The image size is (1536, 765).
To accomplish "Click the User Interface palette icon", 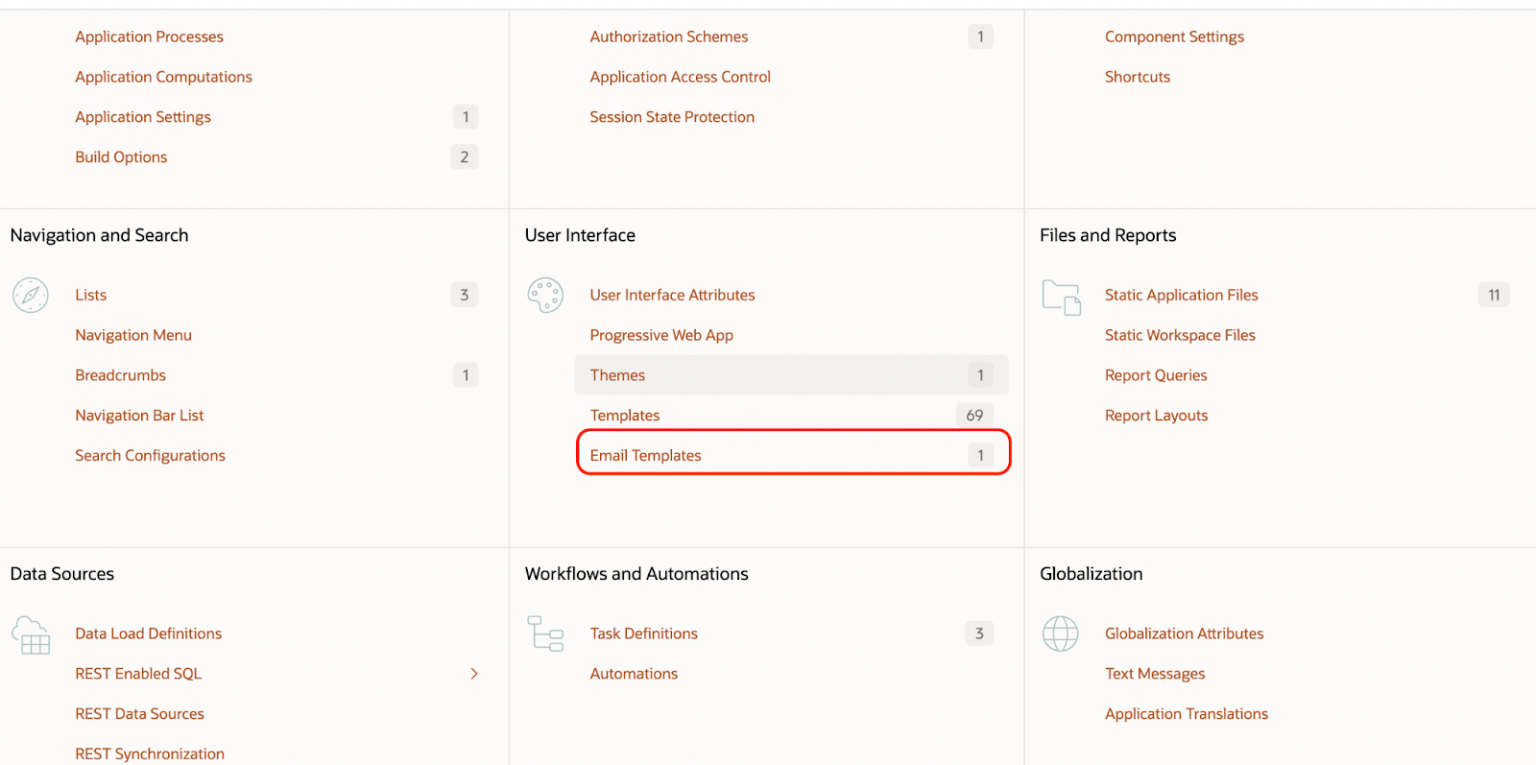I will point(545,294).
